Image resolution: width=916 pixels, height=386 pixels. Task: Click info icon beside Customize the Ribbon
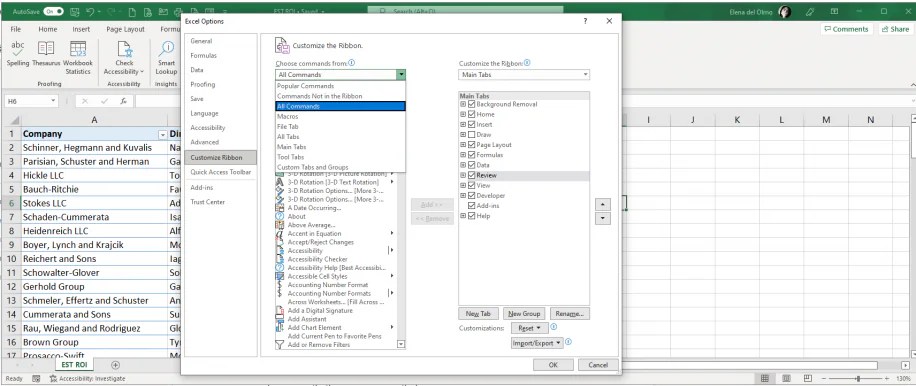tap(528, 62)
